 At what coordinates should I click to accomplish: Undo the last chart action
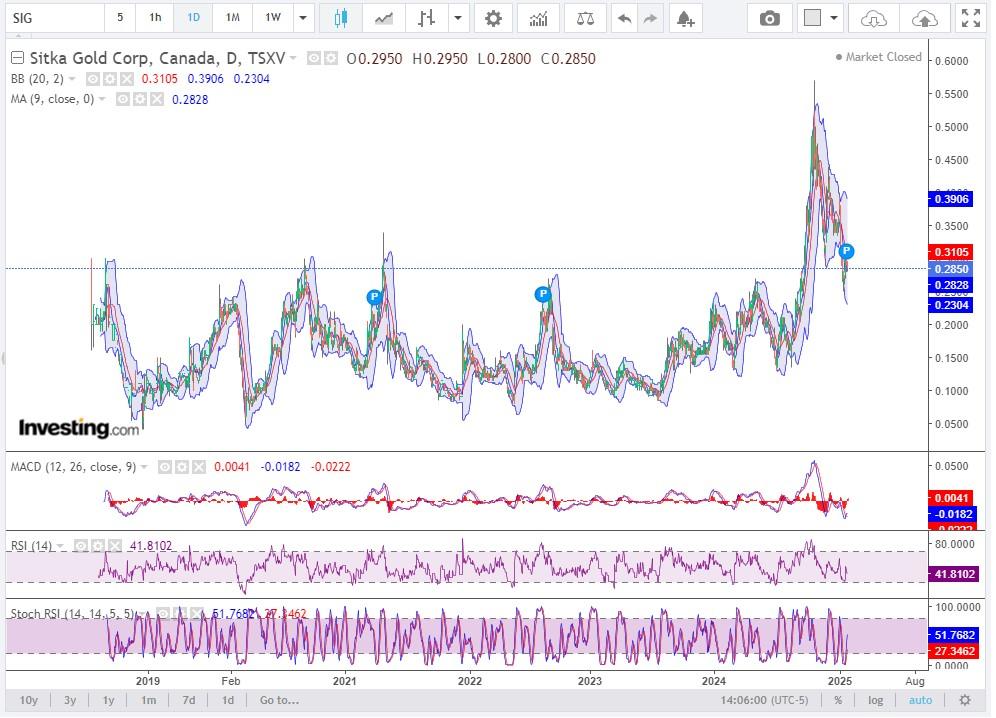[624, 18]
